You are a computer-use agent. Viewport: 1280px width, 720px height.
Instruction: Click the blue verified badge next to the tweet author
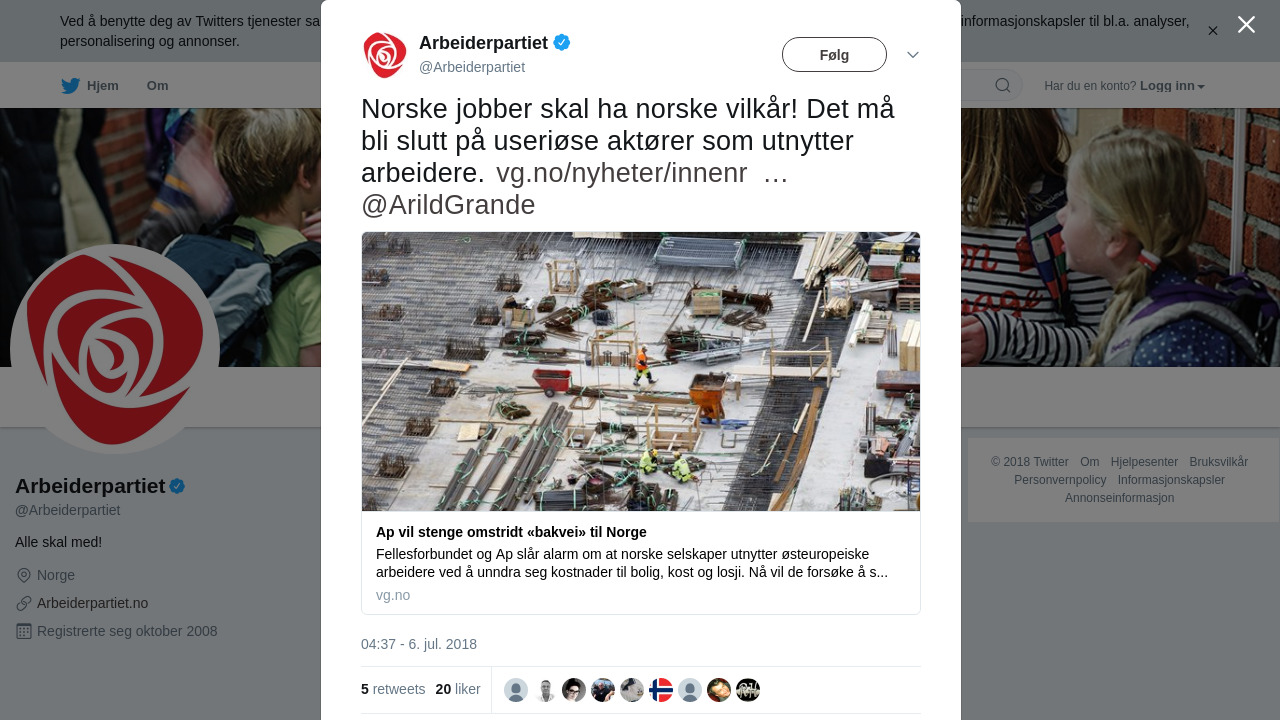(x=562, y=42)
